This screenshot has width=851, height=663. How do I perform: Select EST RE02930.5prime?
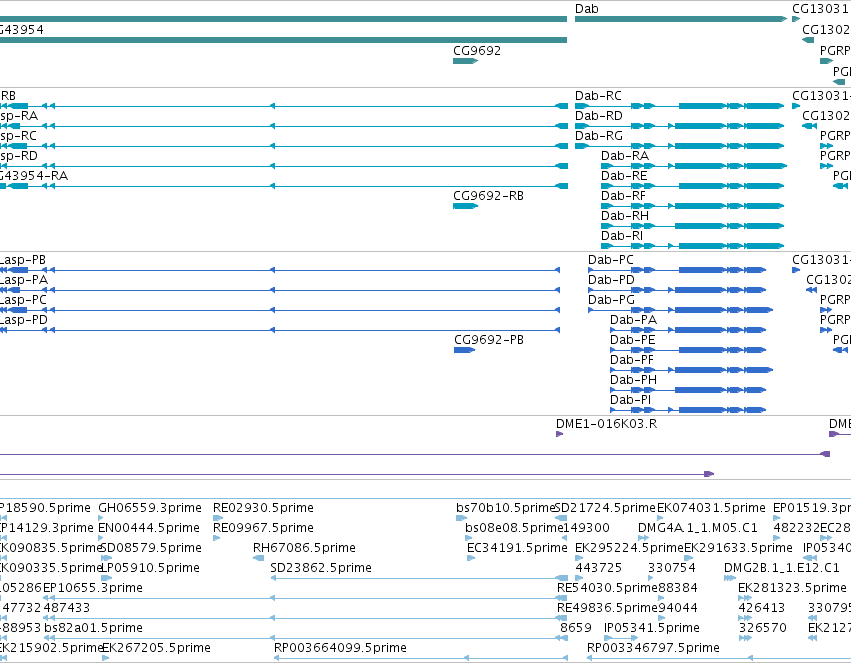click(263, 508)
